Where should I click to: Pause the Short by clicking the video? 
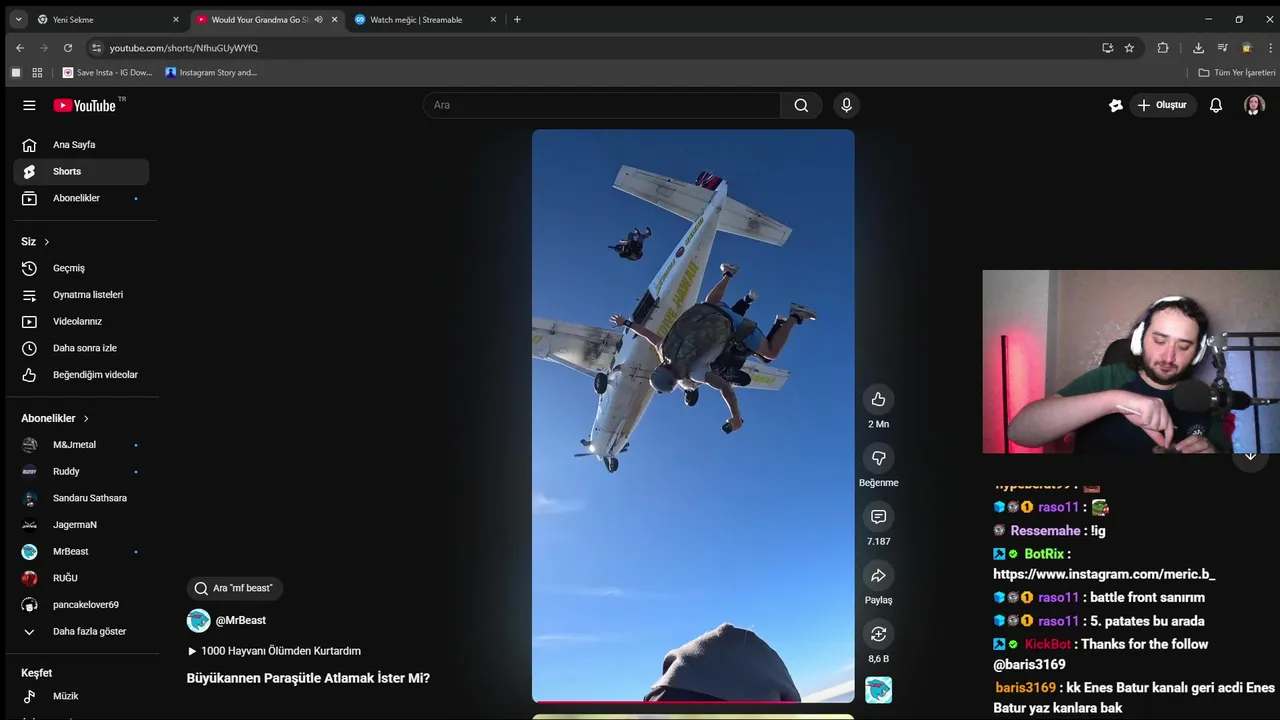(x=693, y=415)
